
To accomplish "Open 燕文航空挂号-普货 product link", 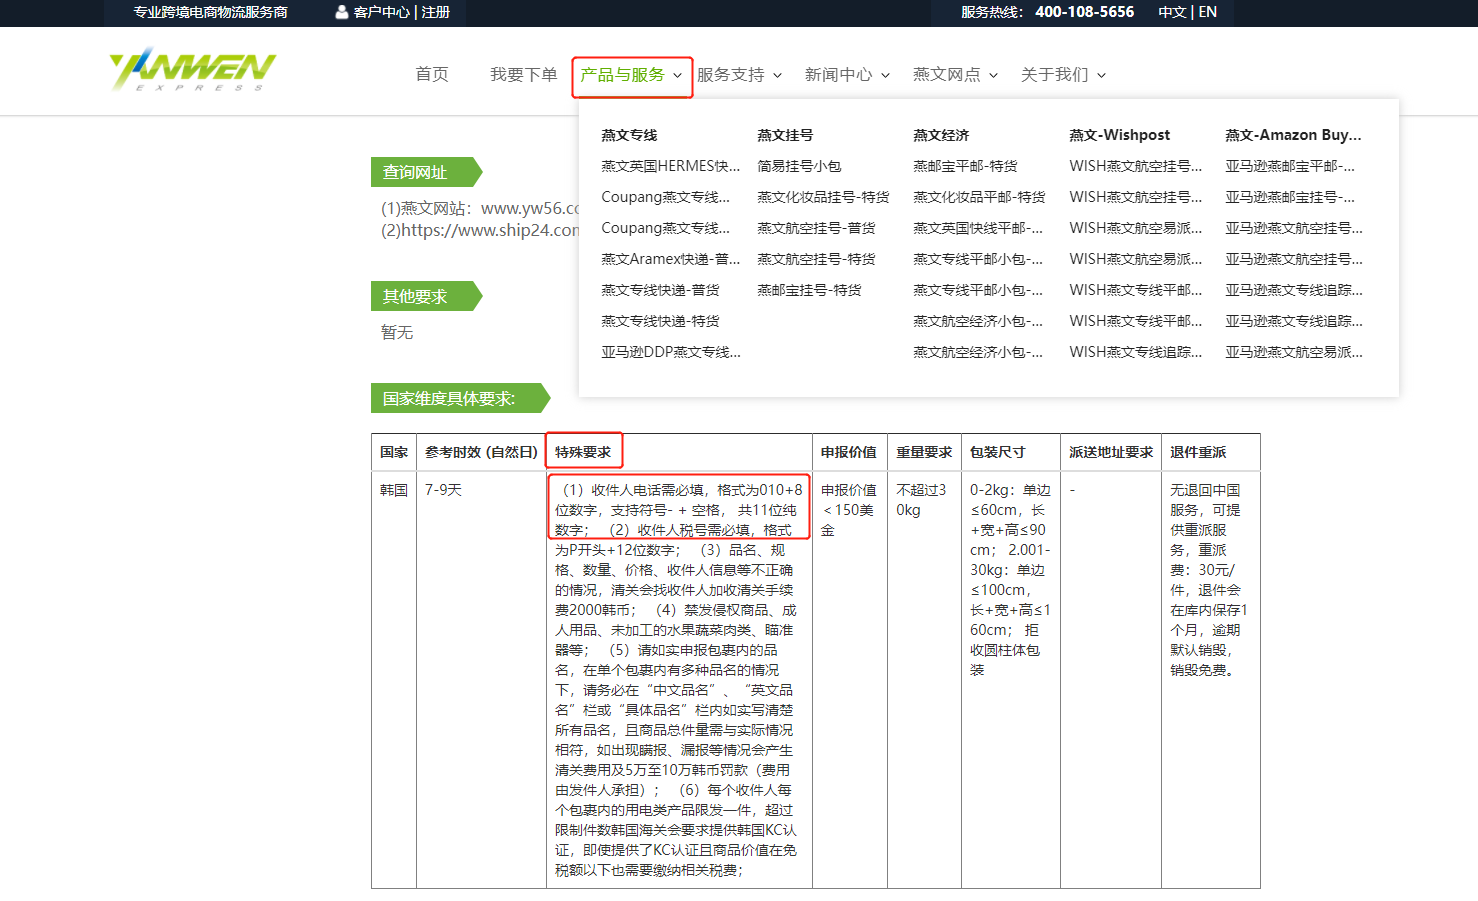I will pyautogui.click(x=816, y=228).
